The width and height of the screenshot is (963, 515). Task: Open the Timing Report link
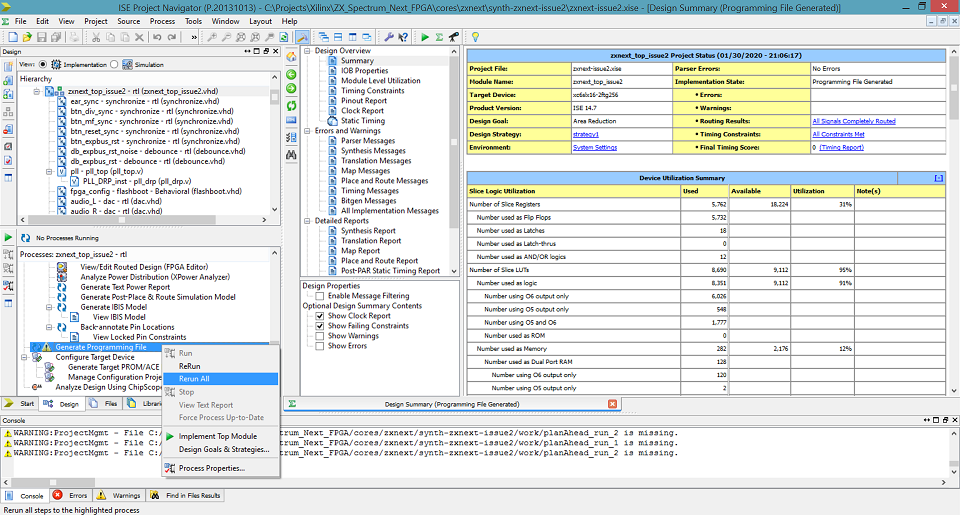[841, 147]
